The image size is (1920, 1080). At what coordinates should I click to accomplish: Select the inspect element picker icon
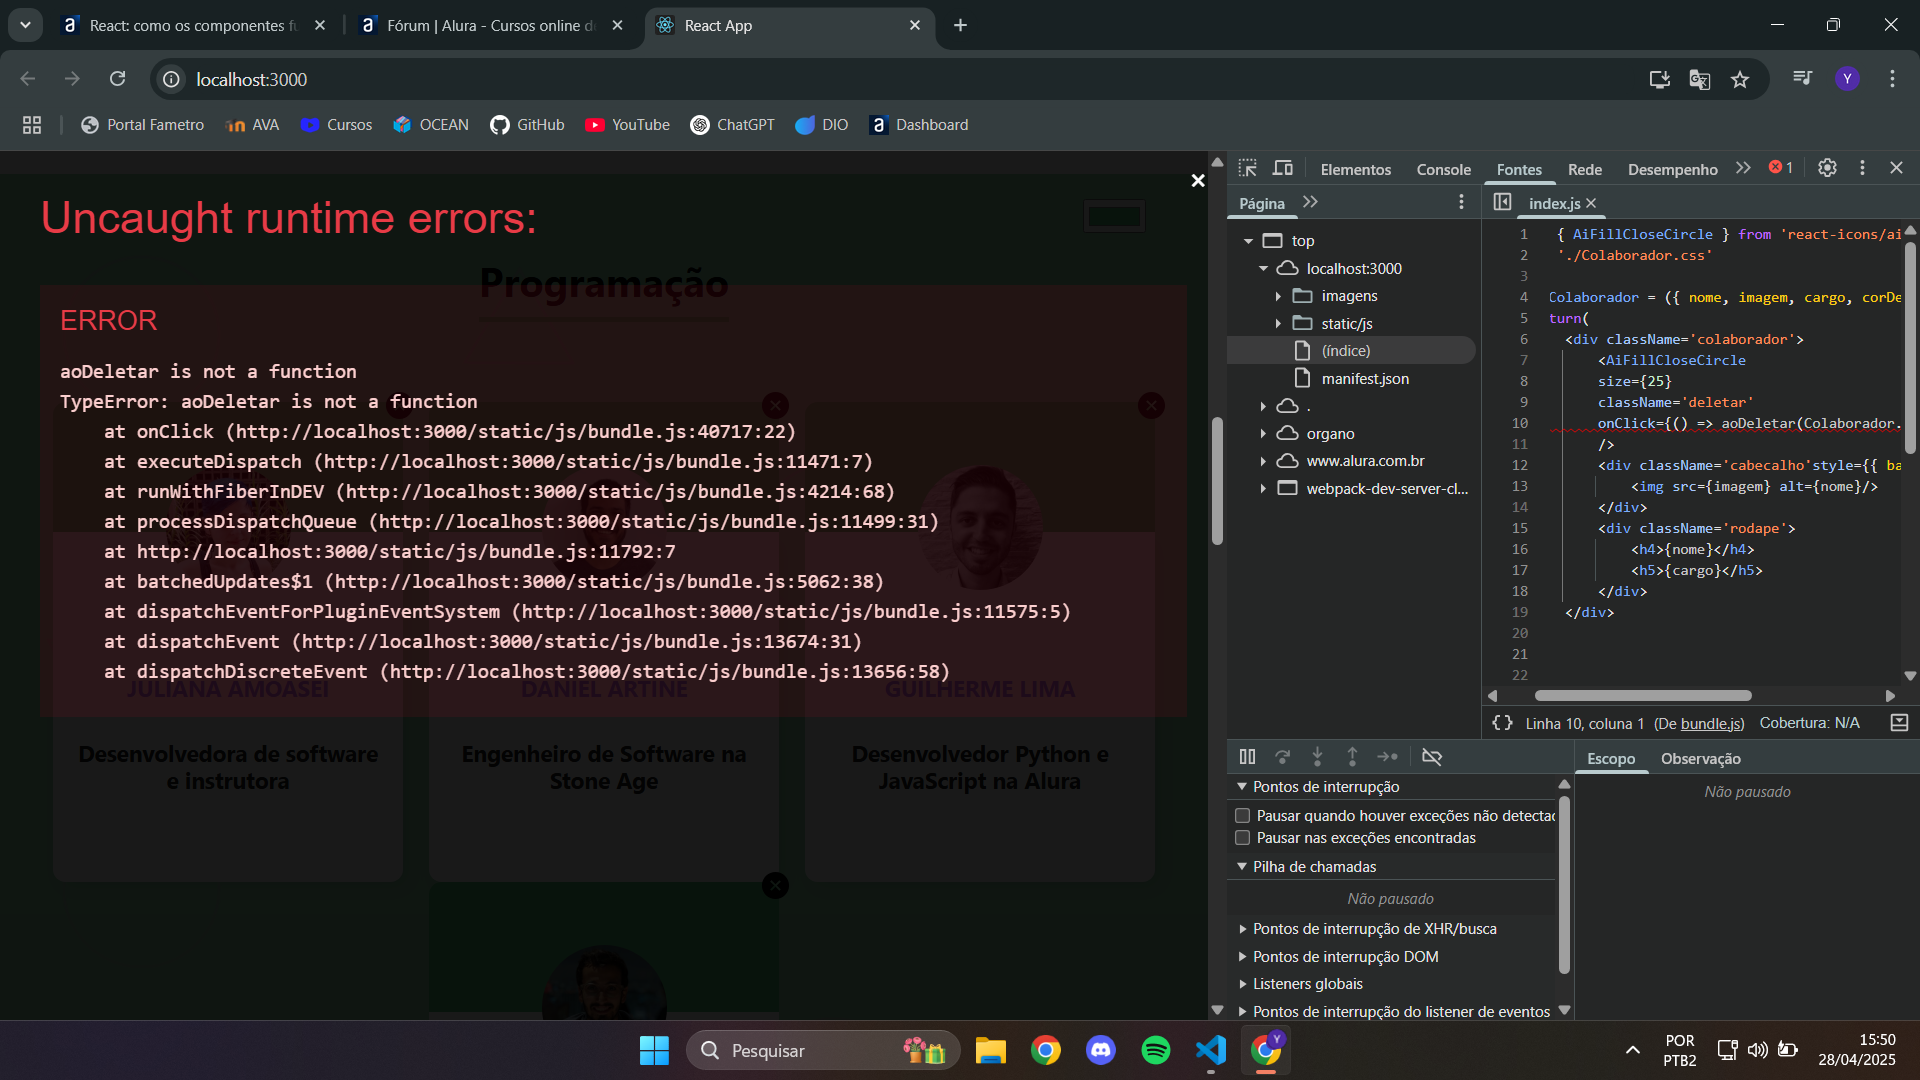(1247, 168)
